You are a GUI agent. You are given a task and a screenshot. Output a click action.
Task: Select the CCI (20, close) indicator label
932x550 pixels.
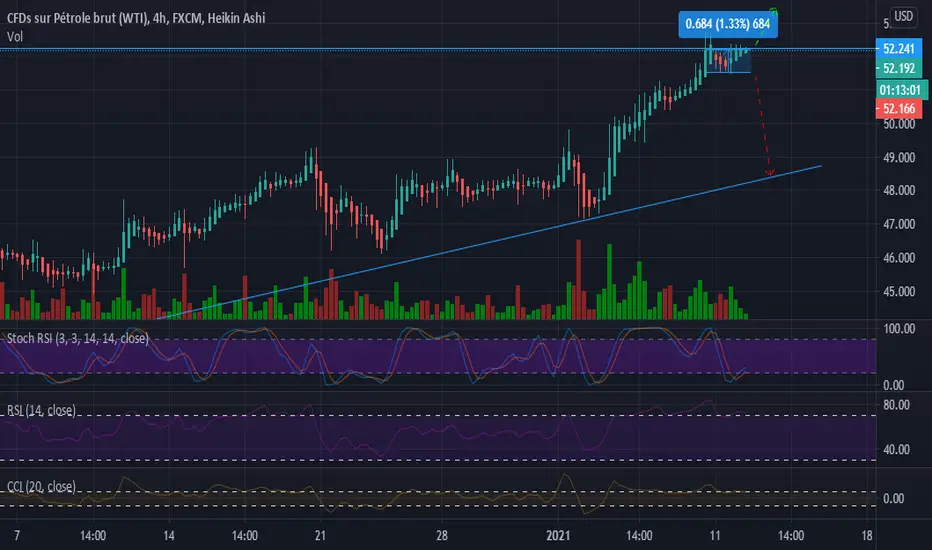pos(41,486)
